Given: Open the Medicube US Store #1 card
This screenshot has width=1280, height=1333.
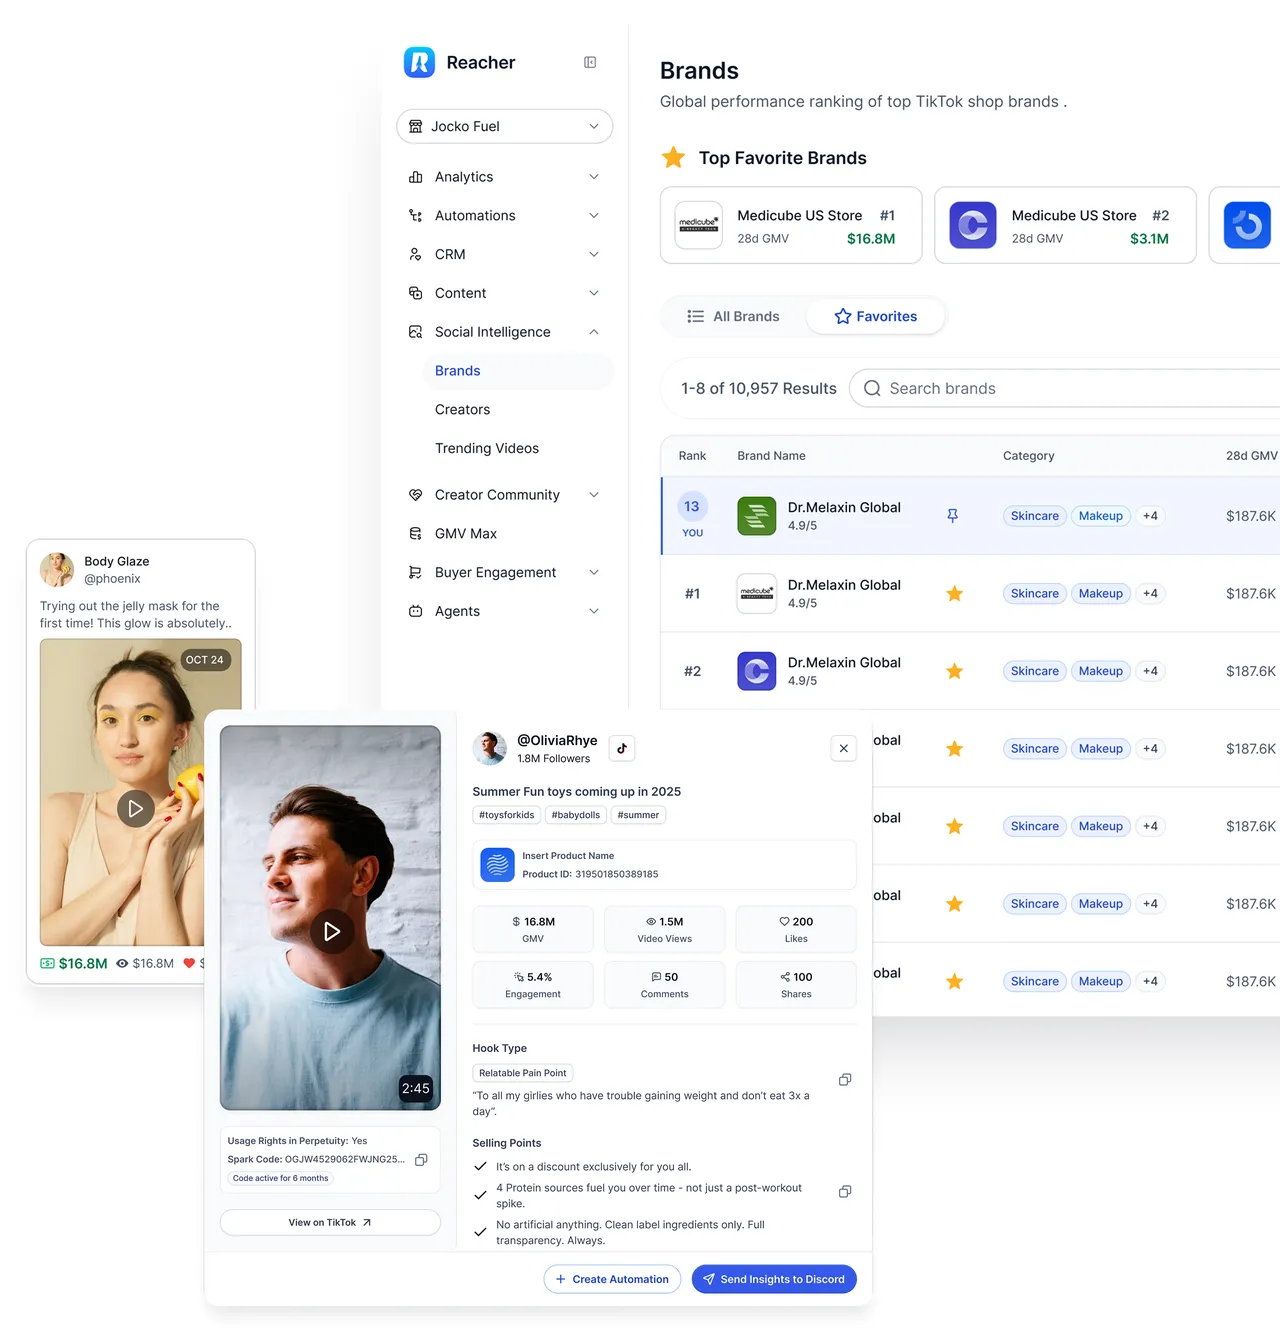Looking at the screenshot, I should pos(791,226).
